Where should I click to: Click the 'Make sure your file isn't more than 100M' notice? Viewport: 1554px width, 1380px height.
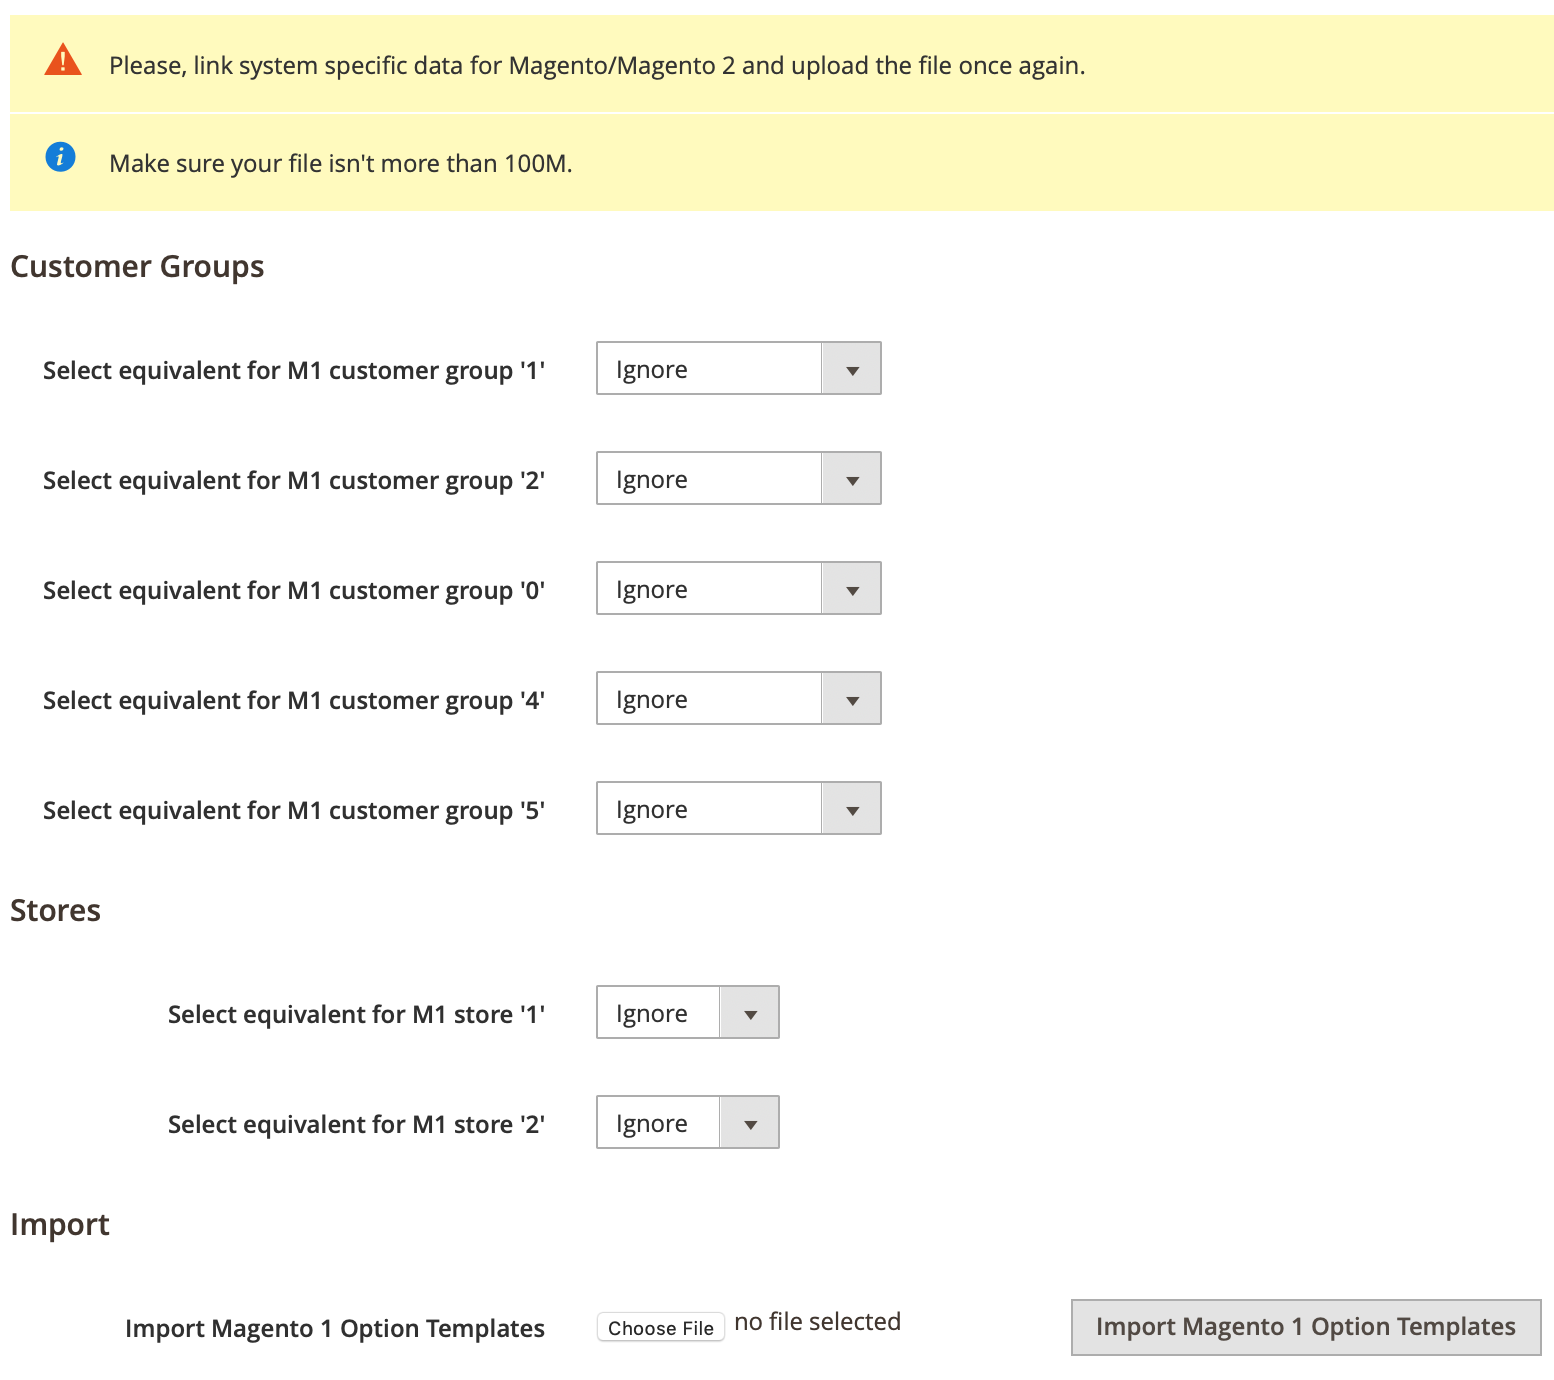tap(341, 164)
